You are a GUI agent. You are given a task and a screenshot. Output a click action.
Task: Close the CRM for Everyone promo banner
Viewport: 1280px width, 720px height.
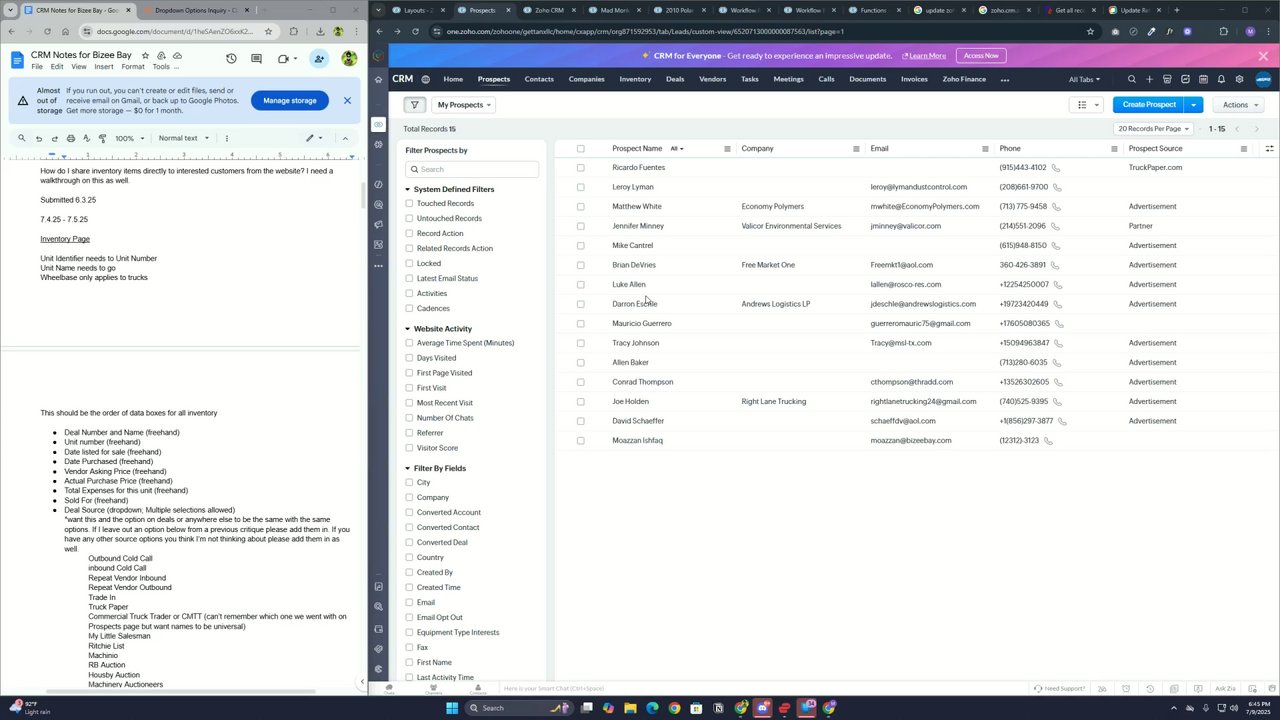click(1263, 56)
